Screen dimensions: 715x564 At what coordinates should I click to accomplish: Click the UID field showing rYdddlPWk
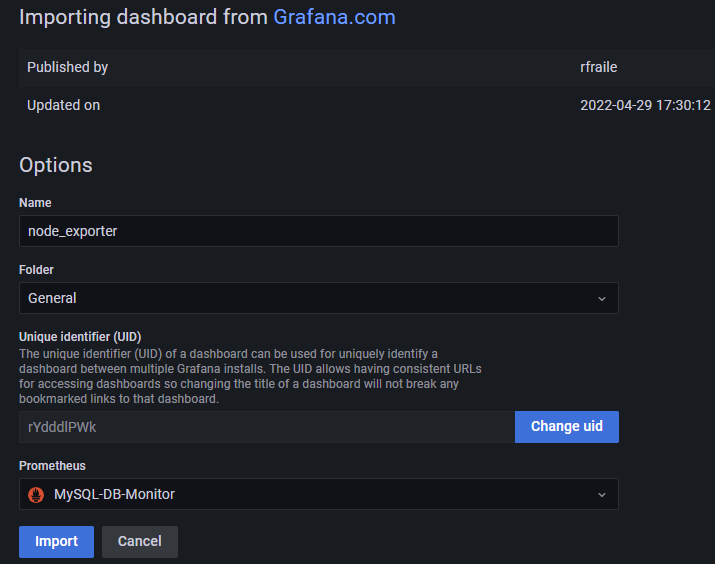point(267,427)
